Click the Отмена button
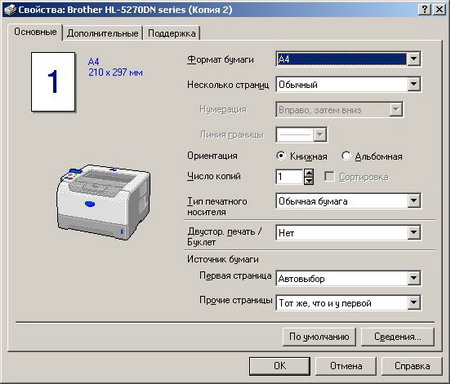This screenshot has height=384, width=450. point(346,366)
